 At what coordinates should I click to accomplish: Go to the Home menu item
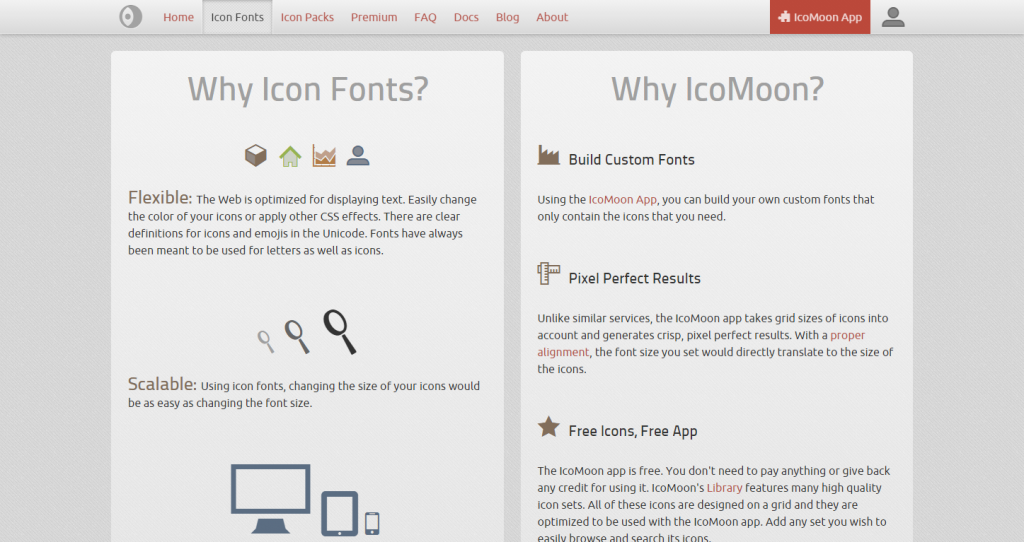pyautogui.click(x=178, y=17)
